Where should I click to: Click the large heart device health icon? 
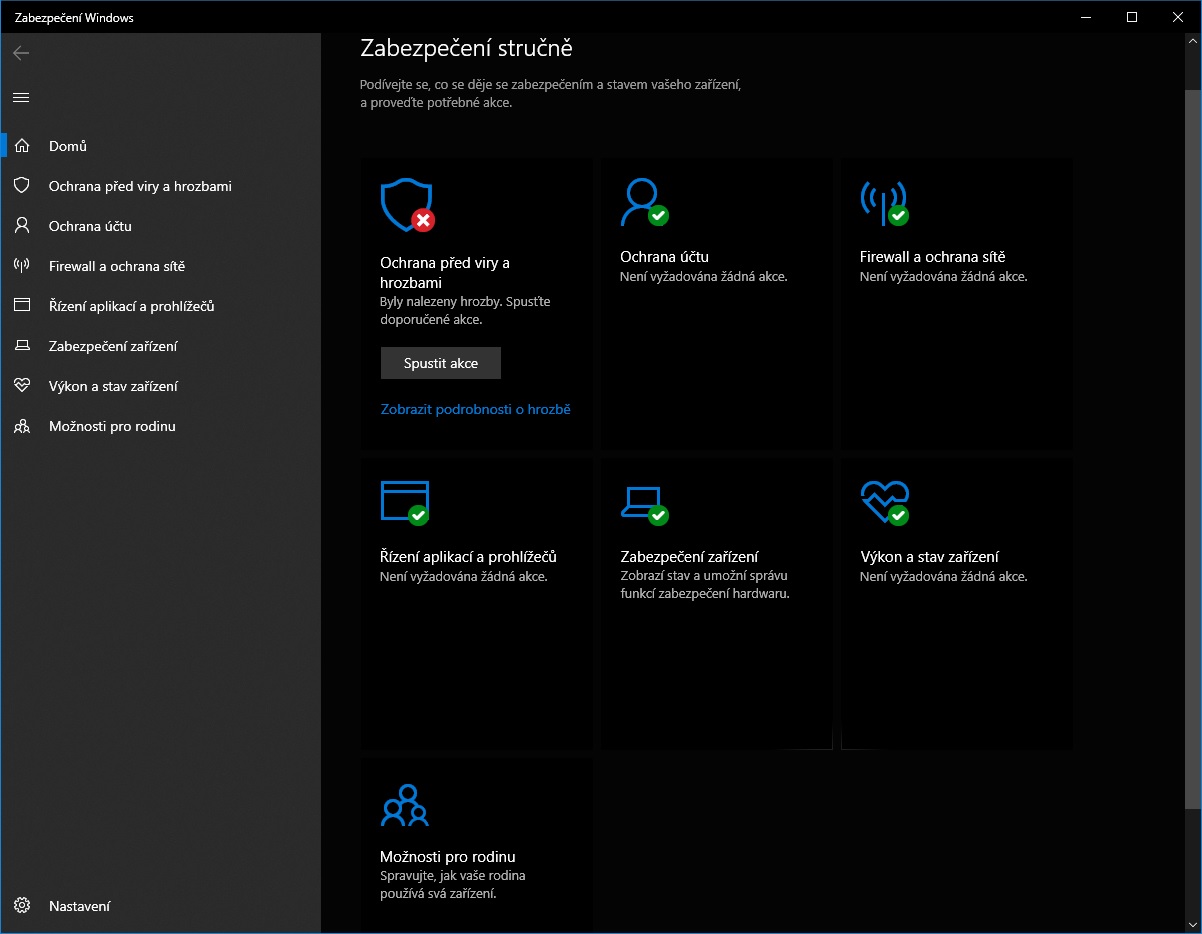tap(884, 503)
